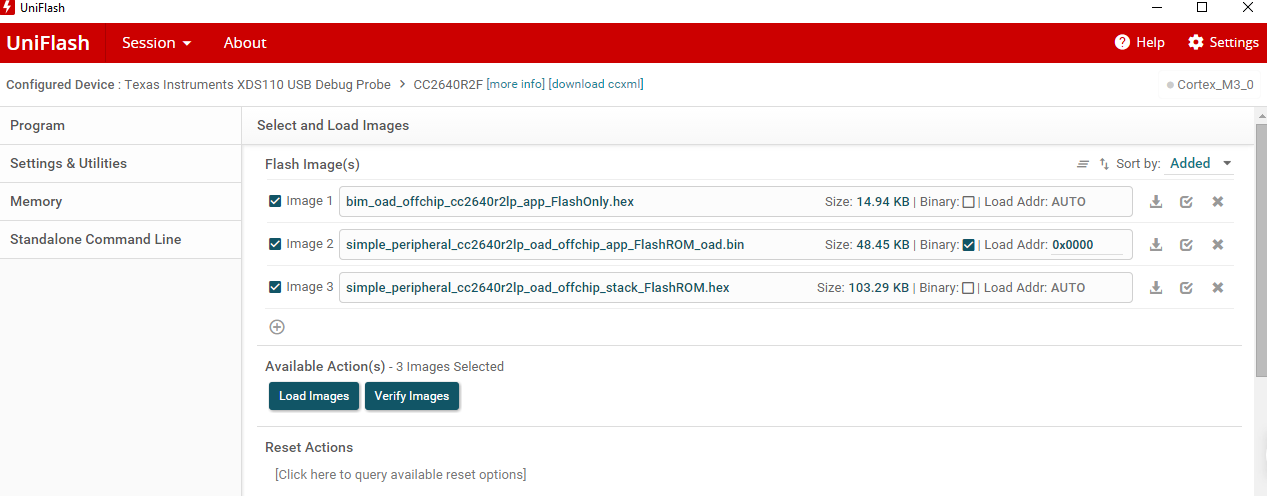1267x496 pixels.
Task: Click simple_peripheral app_FlashROM_oad.bin filename
Action: (x=545, y=245)
